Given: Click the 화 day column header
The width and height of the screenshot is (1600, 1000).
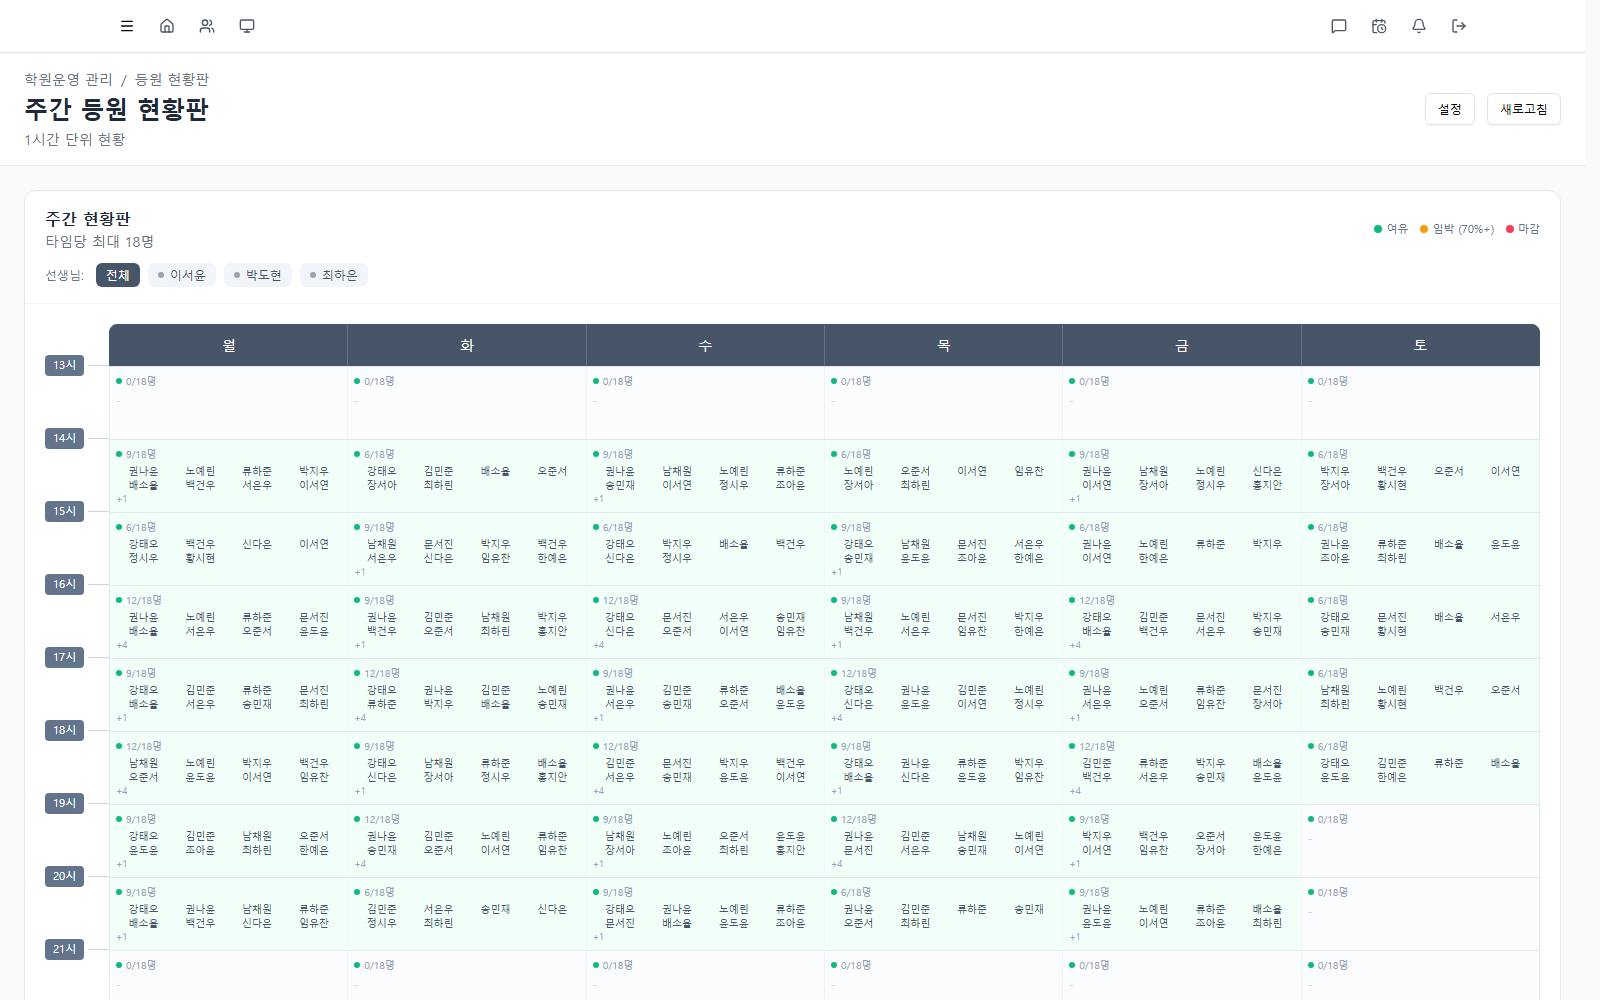Looking at the screenshot, I should pyautogui.click(x=467, y=345).
